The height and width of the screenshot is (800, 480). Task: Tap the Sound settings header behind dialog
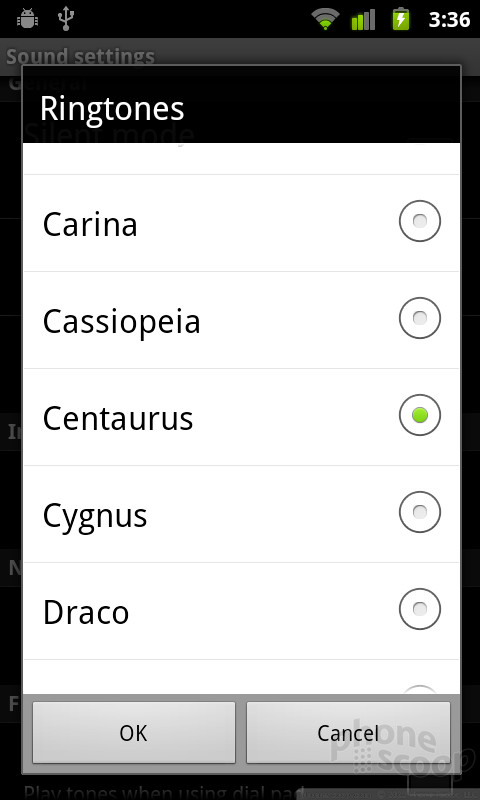point(80,56)
